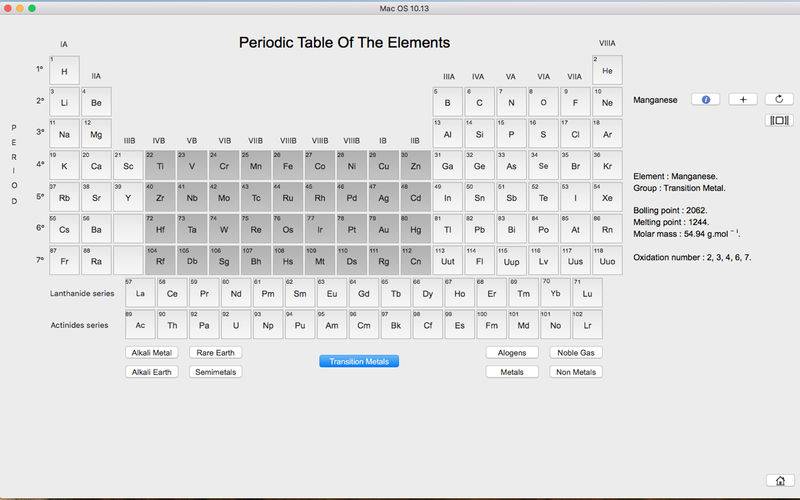This screenshot has width=800, height=500.
Task: Click the "Boiling point : 2062." line
Action: point(670,210)
